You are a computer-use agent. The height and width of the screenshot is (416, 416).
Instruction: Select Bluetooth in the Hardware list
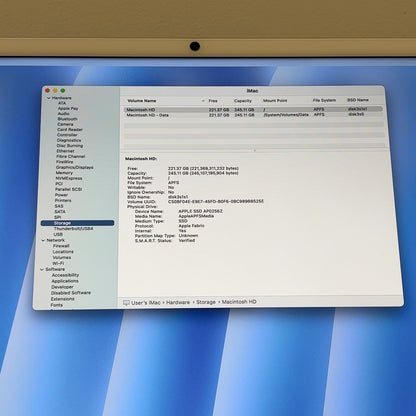click(67, 119)
